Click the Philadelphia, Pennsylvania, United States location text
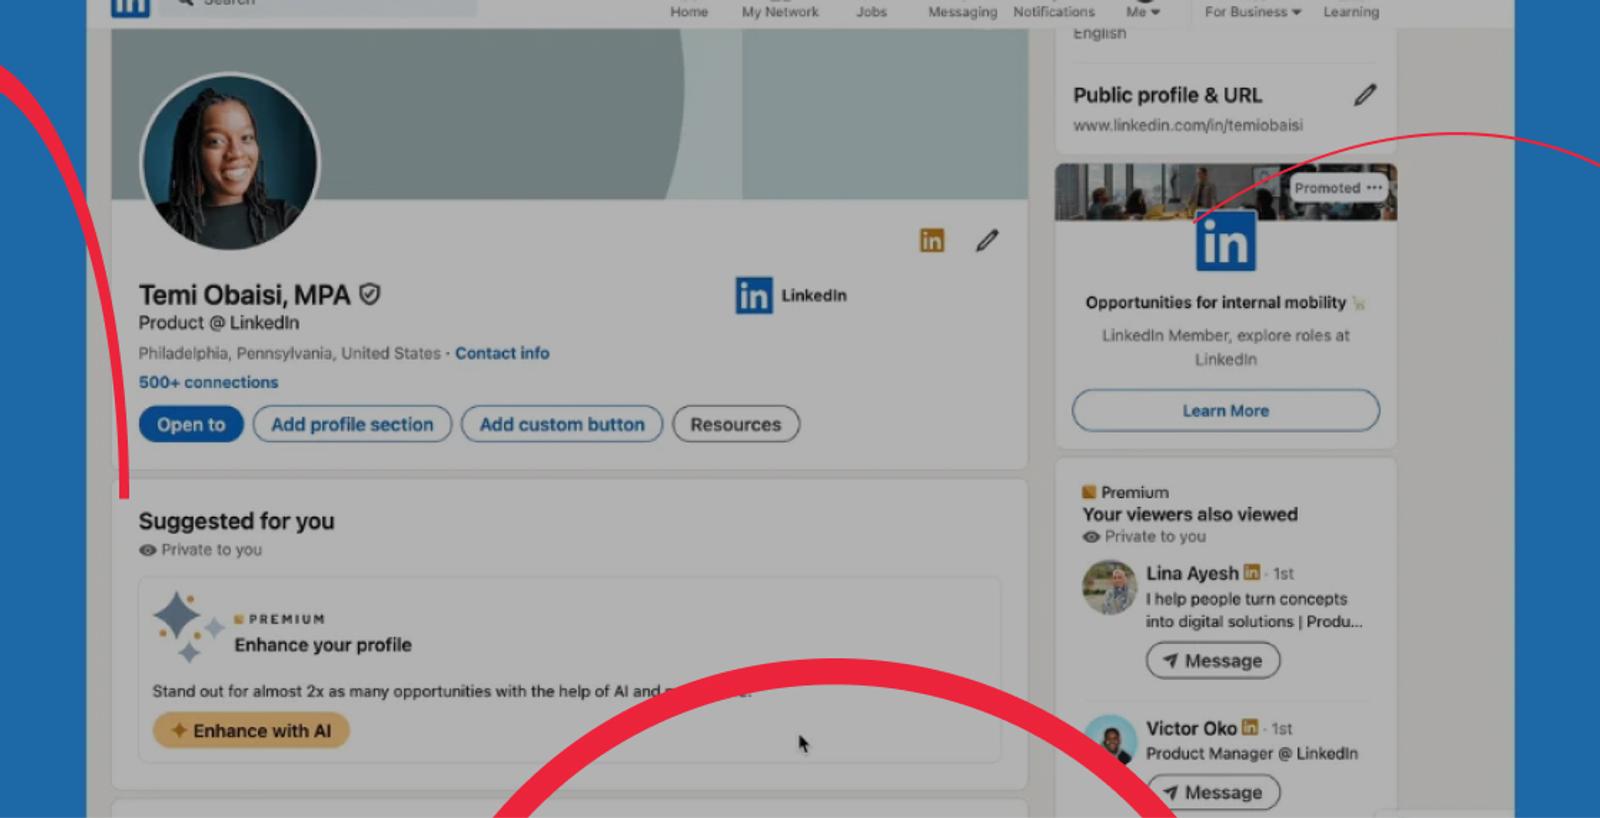This screenshot has height=818, width=1600. [x=289, y=353]
